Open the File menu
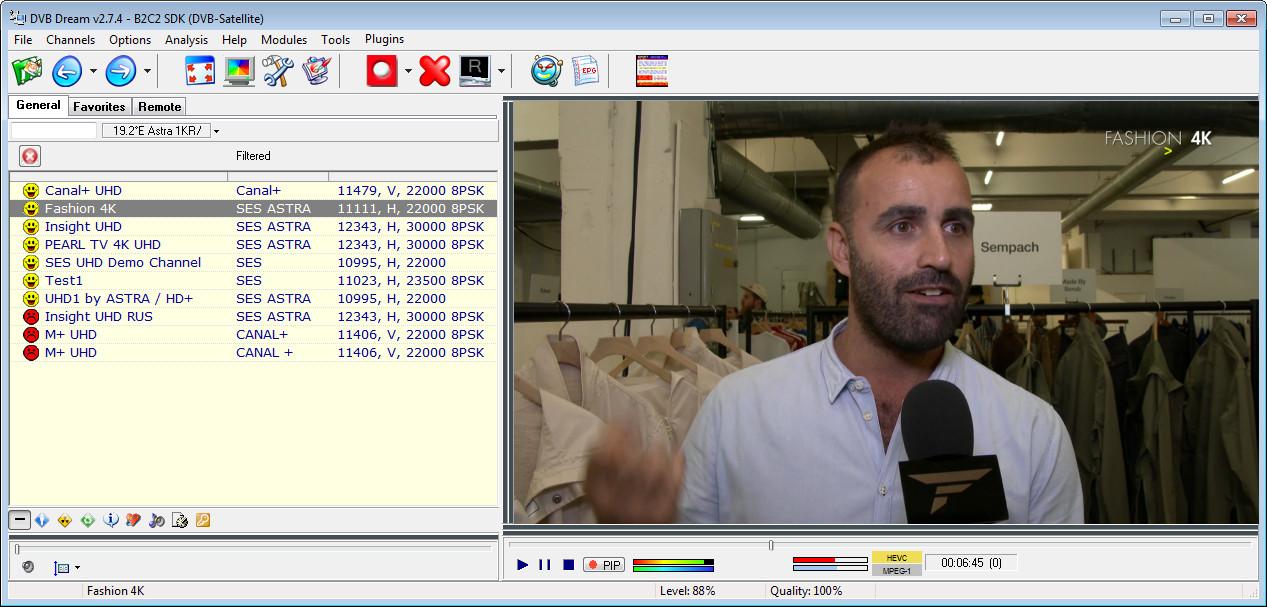This screenshot has height=607, width=1267. coord(23,40)
